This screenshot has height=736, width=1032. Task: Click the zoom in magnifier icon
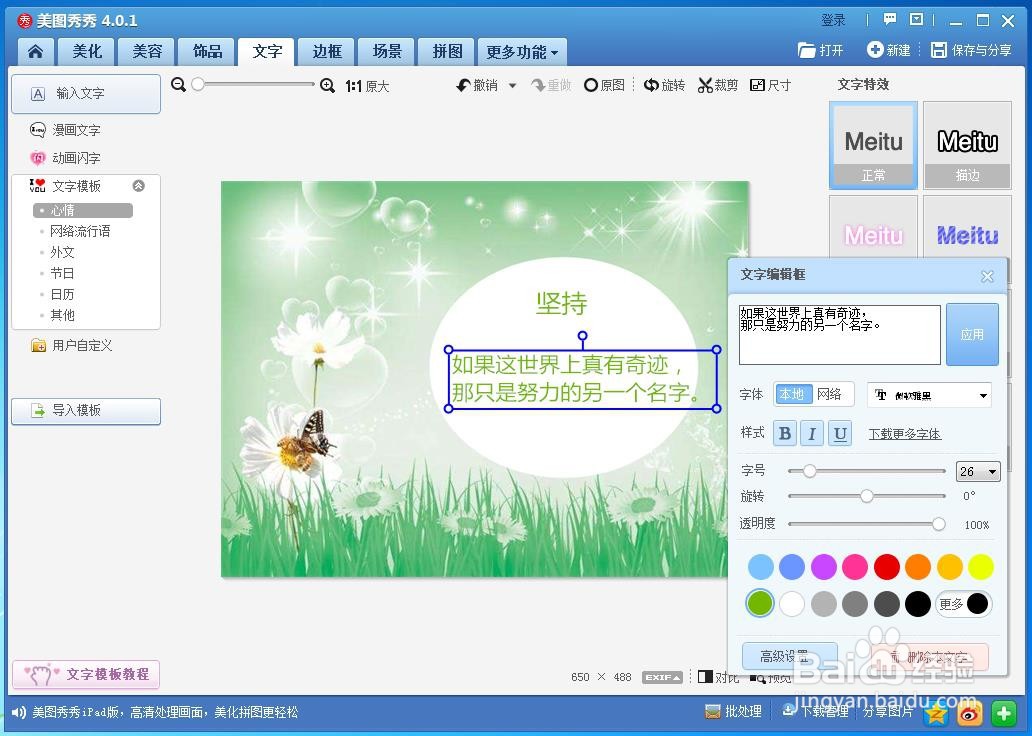click(327, 86)
